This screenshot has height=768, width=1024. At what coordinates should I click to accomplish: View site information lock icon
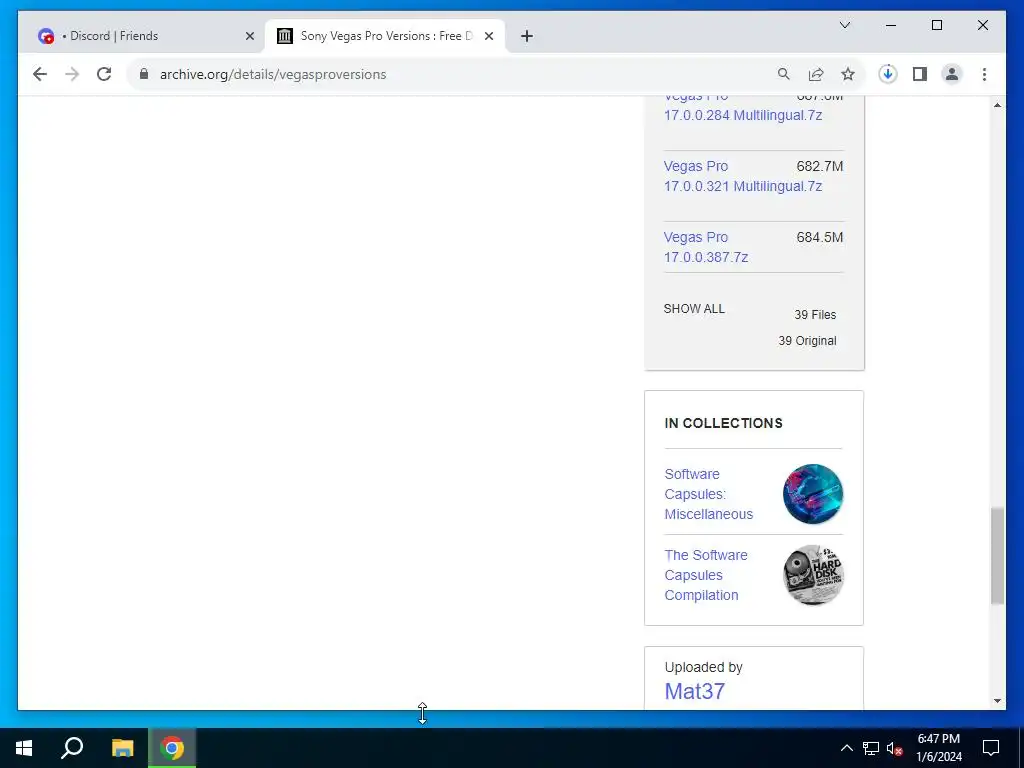(144, 74)
